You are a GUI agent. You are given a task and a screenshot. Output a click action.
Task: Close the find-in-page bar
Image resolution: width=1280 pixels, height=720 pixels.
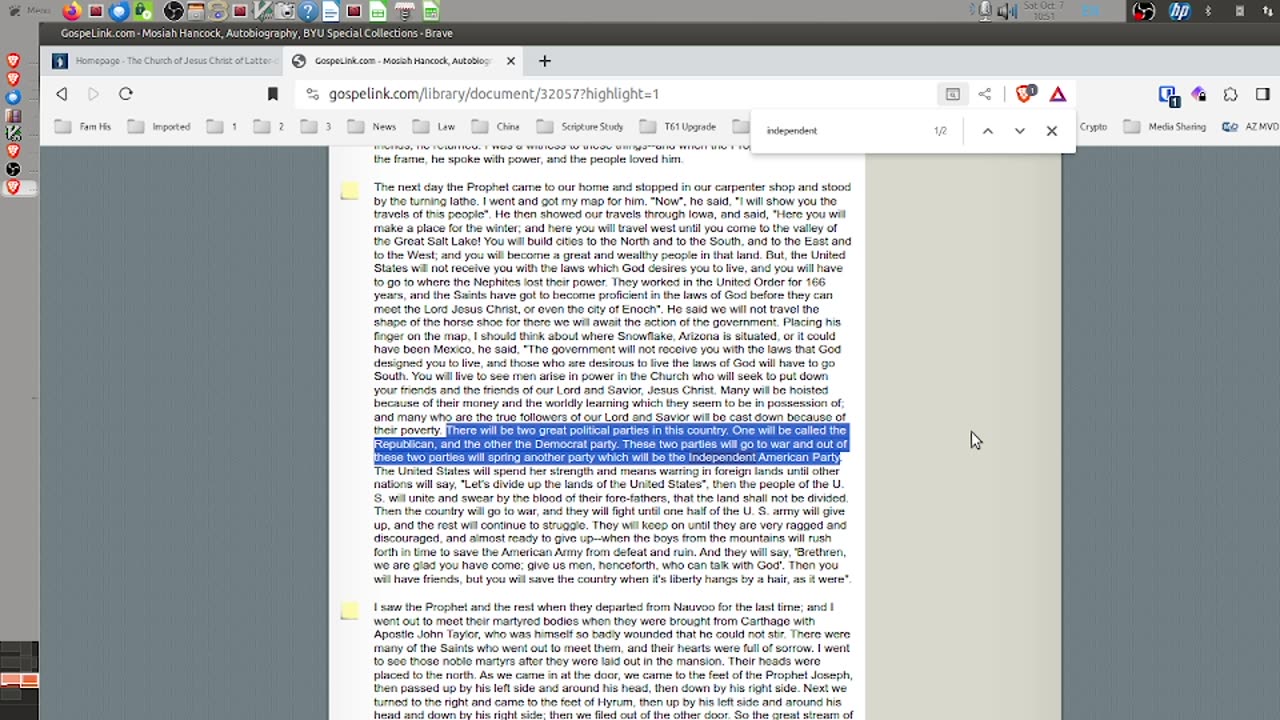pos(1051,131)
